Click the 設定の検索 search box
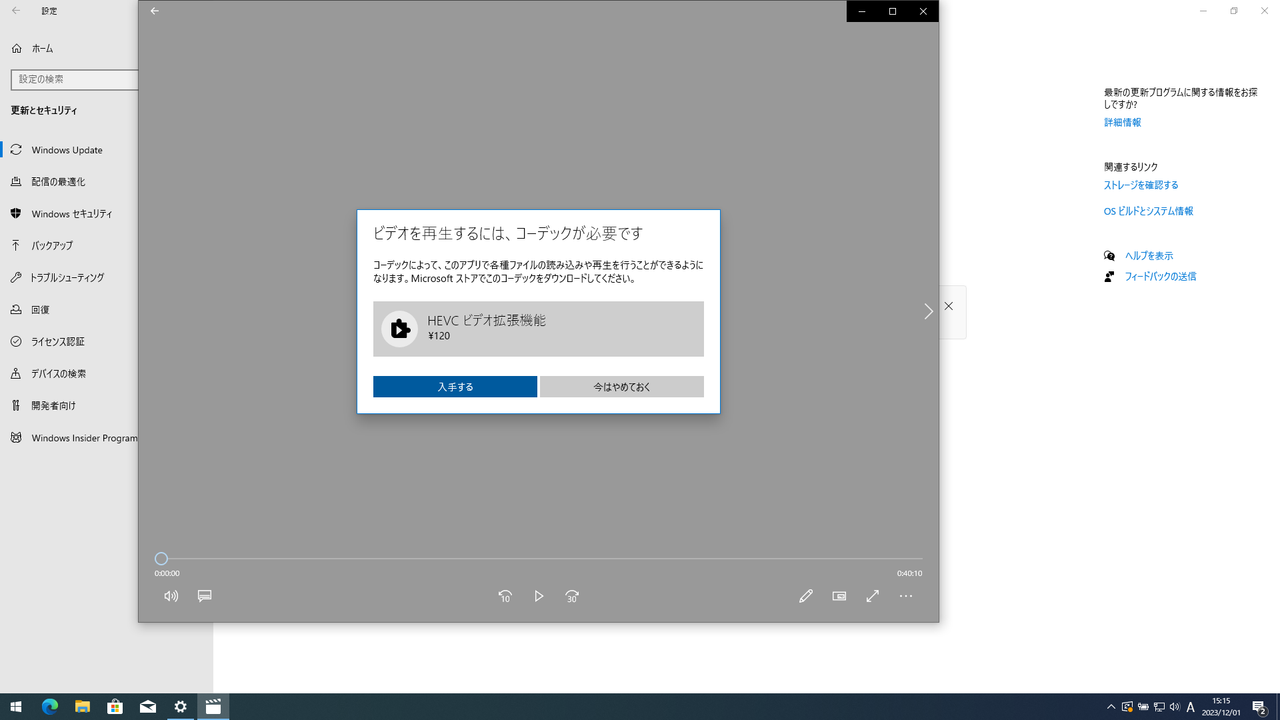Screen dimensions: 1280x720 (75, 79)
